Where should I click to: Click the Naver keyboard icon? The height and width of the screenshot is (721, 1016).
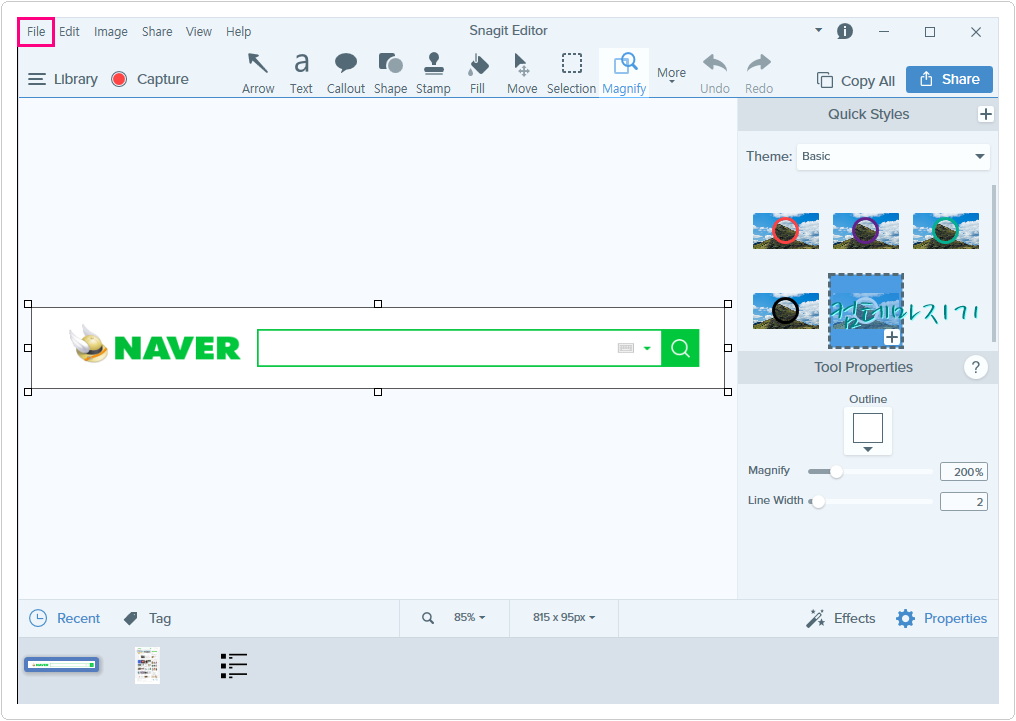tap(626, 348)
